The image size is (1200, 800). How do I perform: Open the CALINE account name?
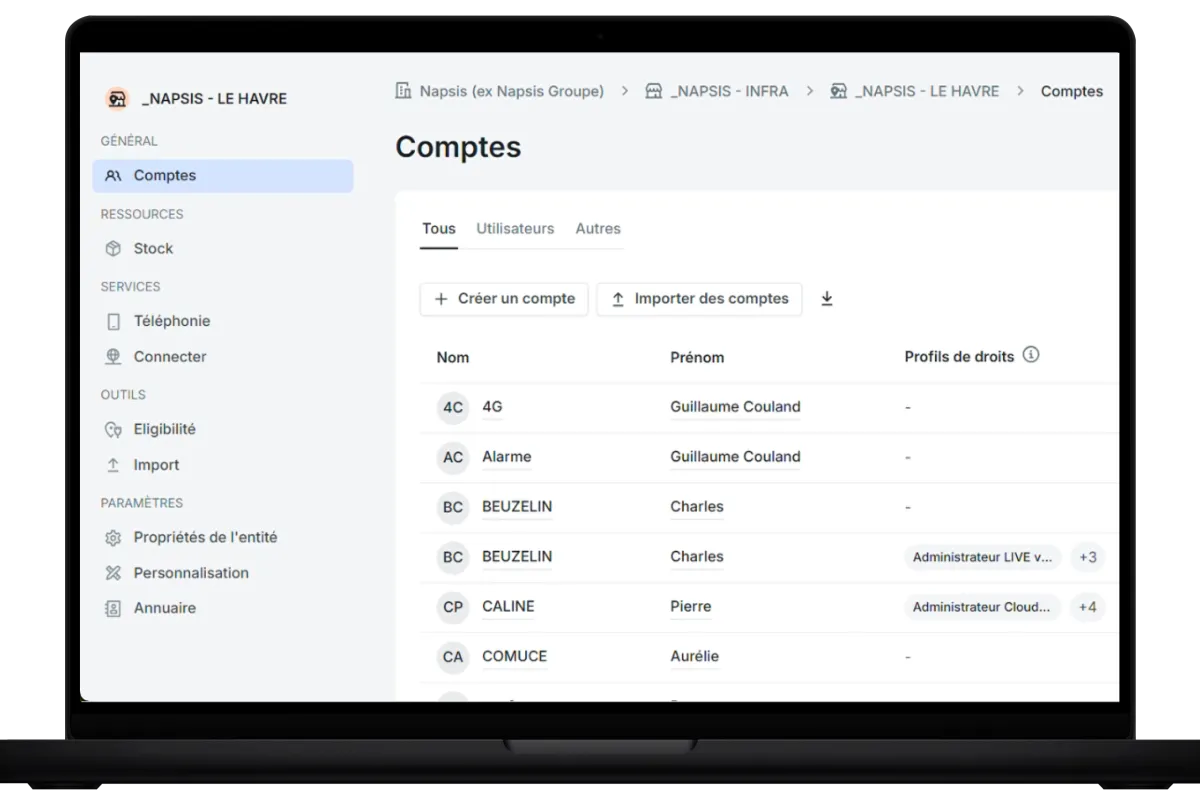(508, 607)
